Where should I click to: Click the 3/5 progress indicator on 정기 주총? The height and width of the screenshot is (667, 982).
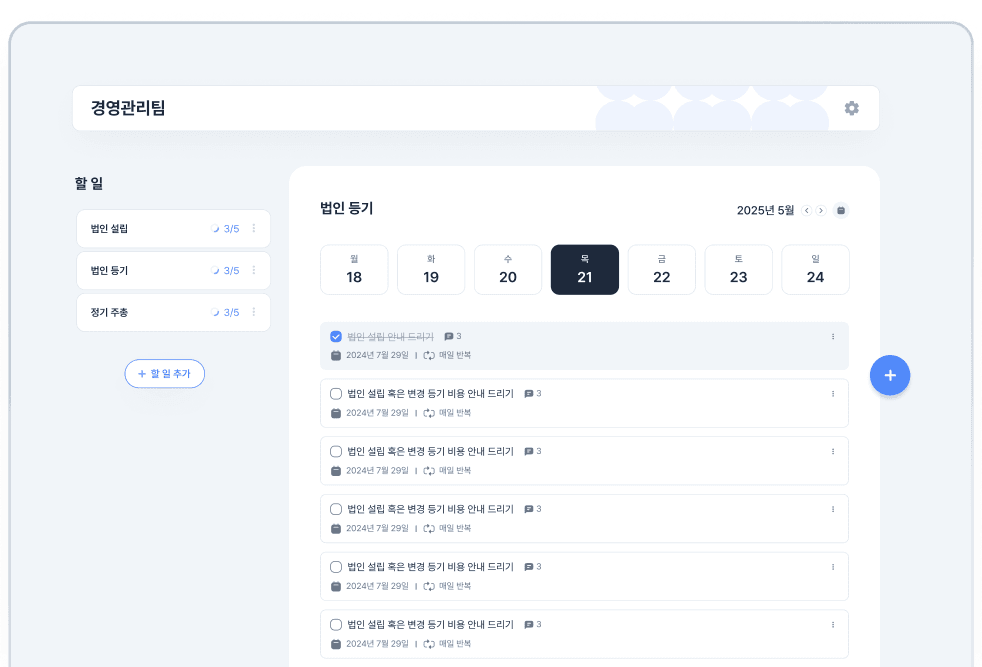[232, 312]
